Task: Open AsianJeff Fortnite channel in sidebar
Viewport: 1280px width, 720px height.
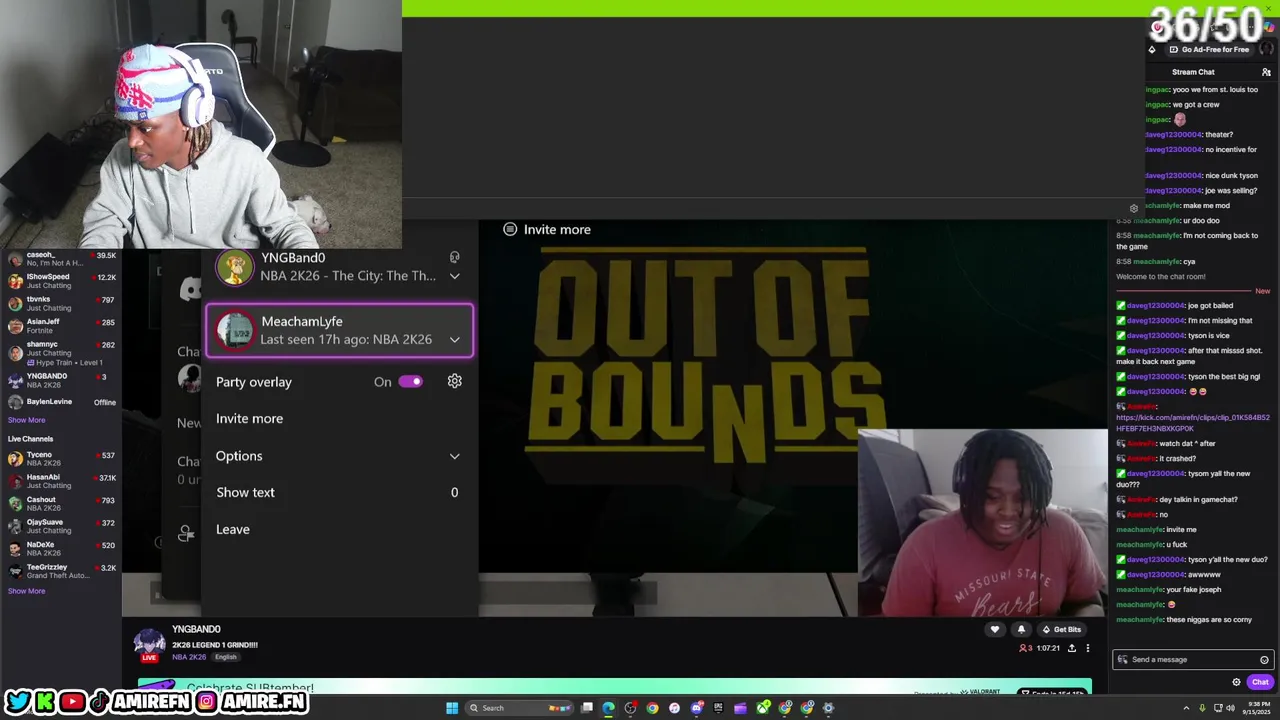Action: tap(61, 326)
